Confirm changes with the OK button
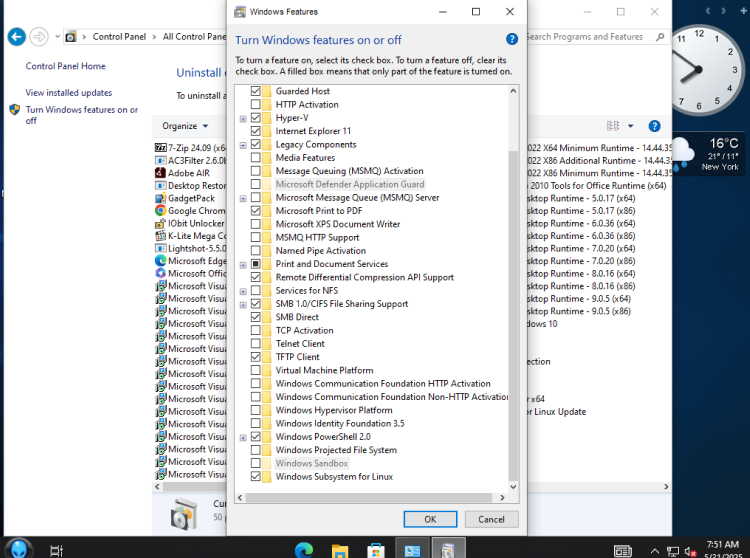Screen dimensions: 750x558 point(430,519)
